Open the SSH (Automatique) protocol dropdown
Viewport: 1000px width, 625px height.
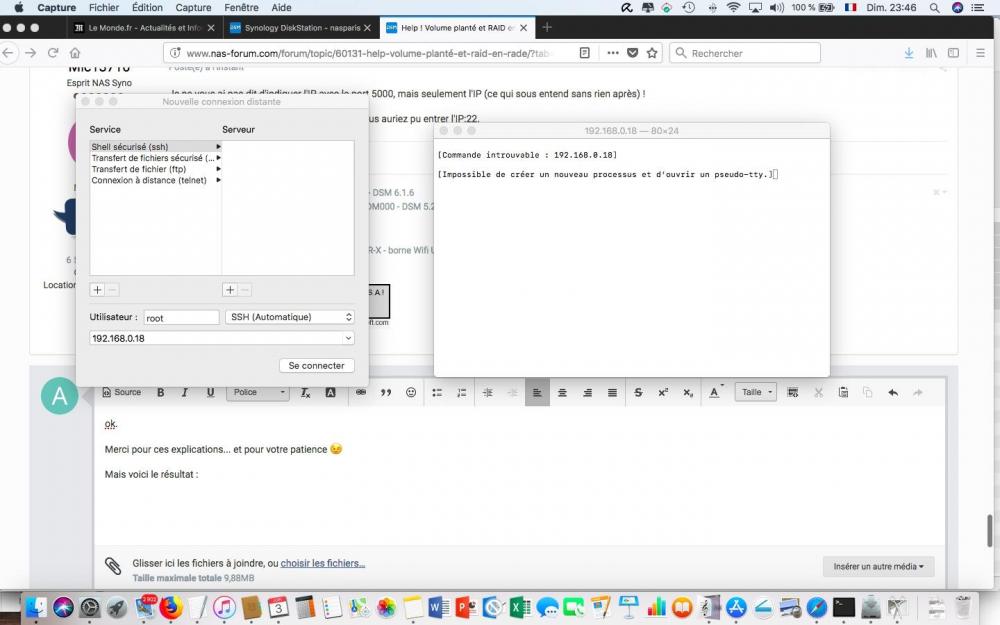290,317
